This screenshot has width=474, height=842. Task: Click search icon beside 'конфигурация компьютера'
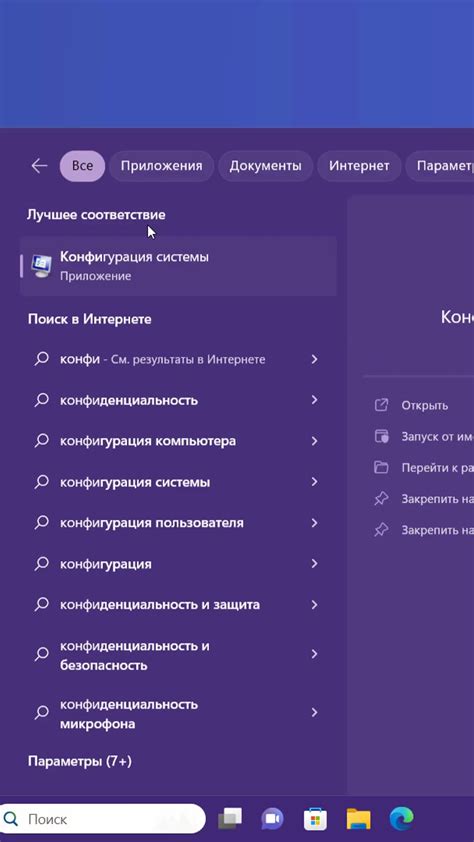point(41,441)
